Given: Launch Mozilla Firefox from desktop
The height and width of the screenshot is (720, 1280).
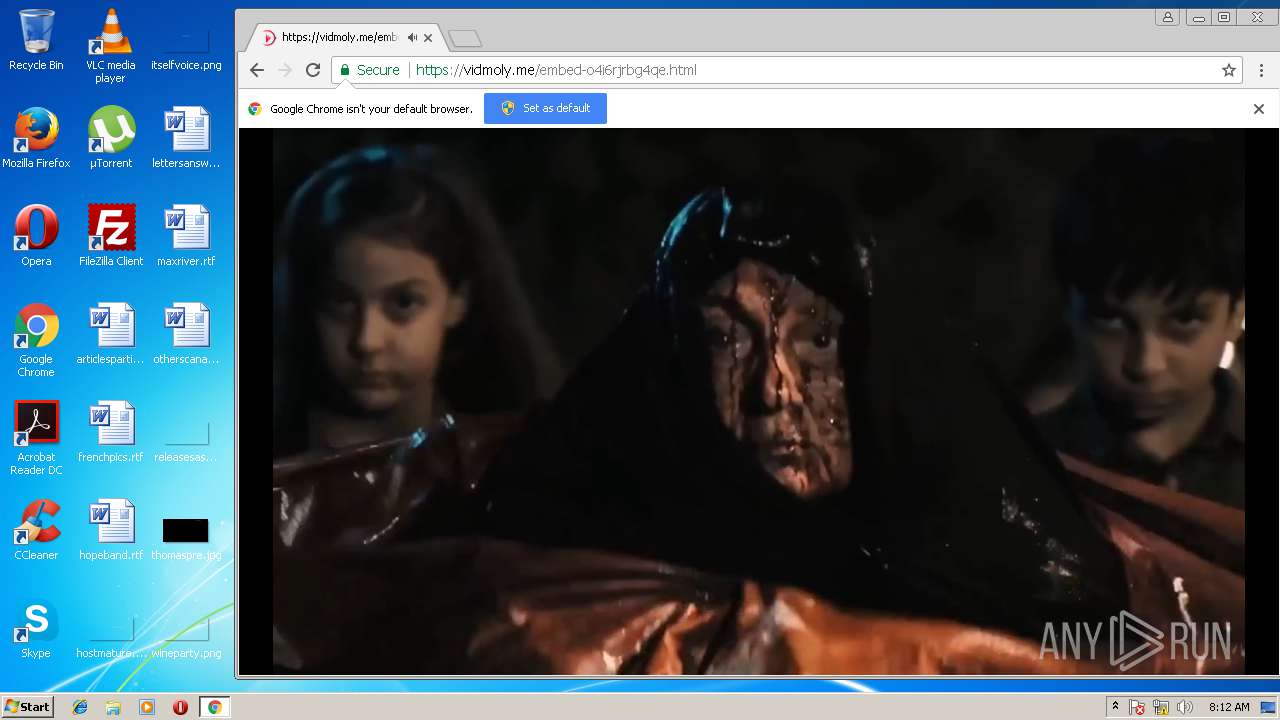Looking at the screenshot, I should (x=36, y=138).
